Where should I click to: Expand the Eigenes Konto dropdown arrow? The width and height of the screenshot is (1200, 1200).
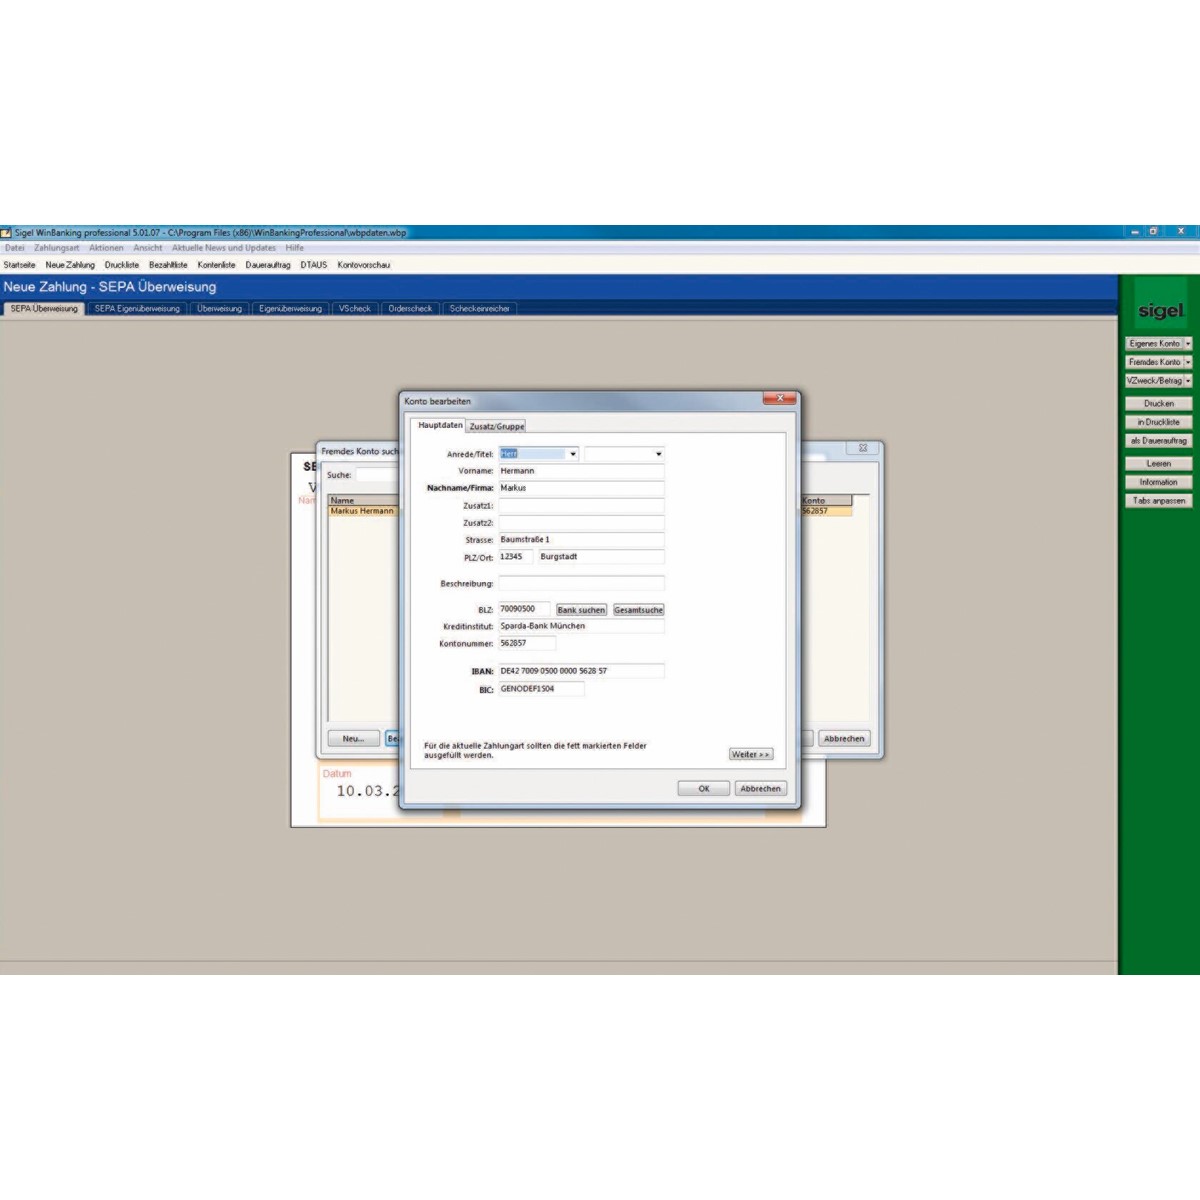tap(1188, 343)
